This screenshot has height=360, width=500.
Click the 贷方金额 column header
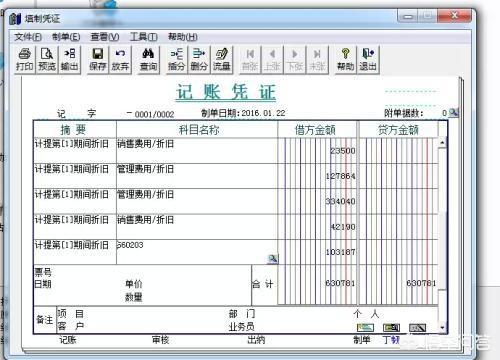click(398, 129)
